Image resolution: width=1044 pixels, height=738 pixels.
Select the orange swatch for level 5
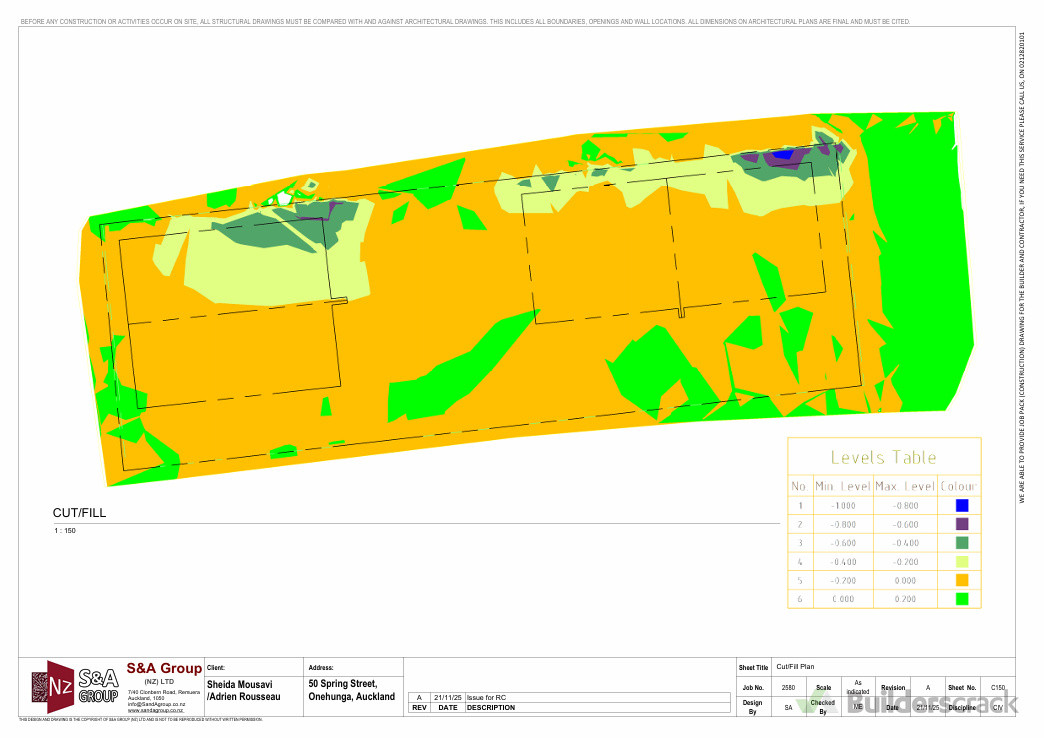coord(961,580)
